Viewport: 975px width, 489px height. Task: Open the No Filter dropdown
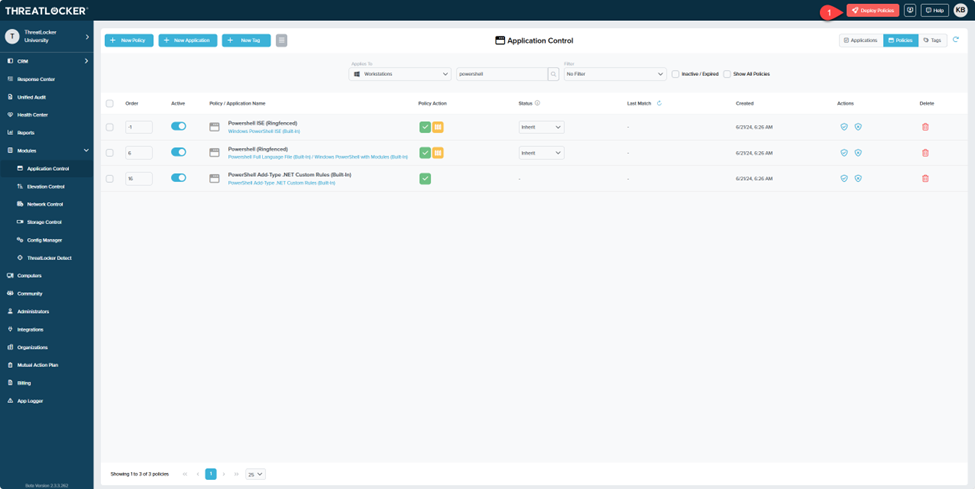pos(615,74)
